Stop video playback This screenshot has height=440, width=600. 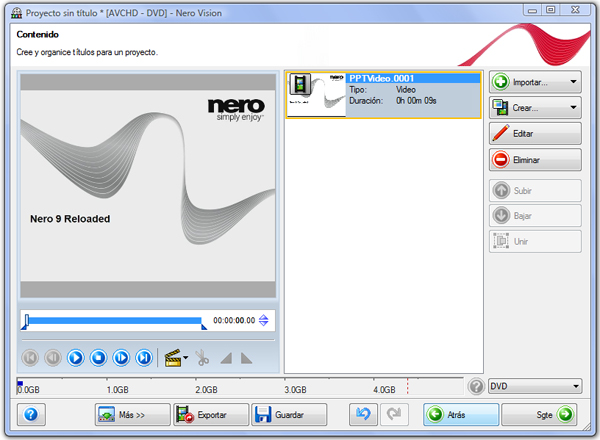[x=98, y=358]
